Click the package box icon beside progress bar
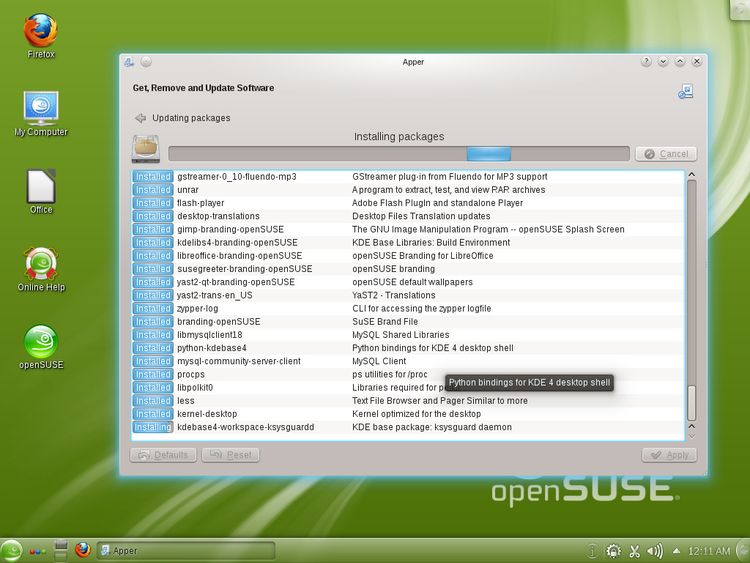Screen dimensions: 750x563 coord(146,149)
